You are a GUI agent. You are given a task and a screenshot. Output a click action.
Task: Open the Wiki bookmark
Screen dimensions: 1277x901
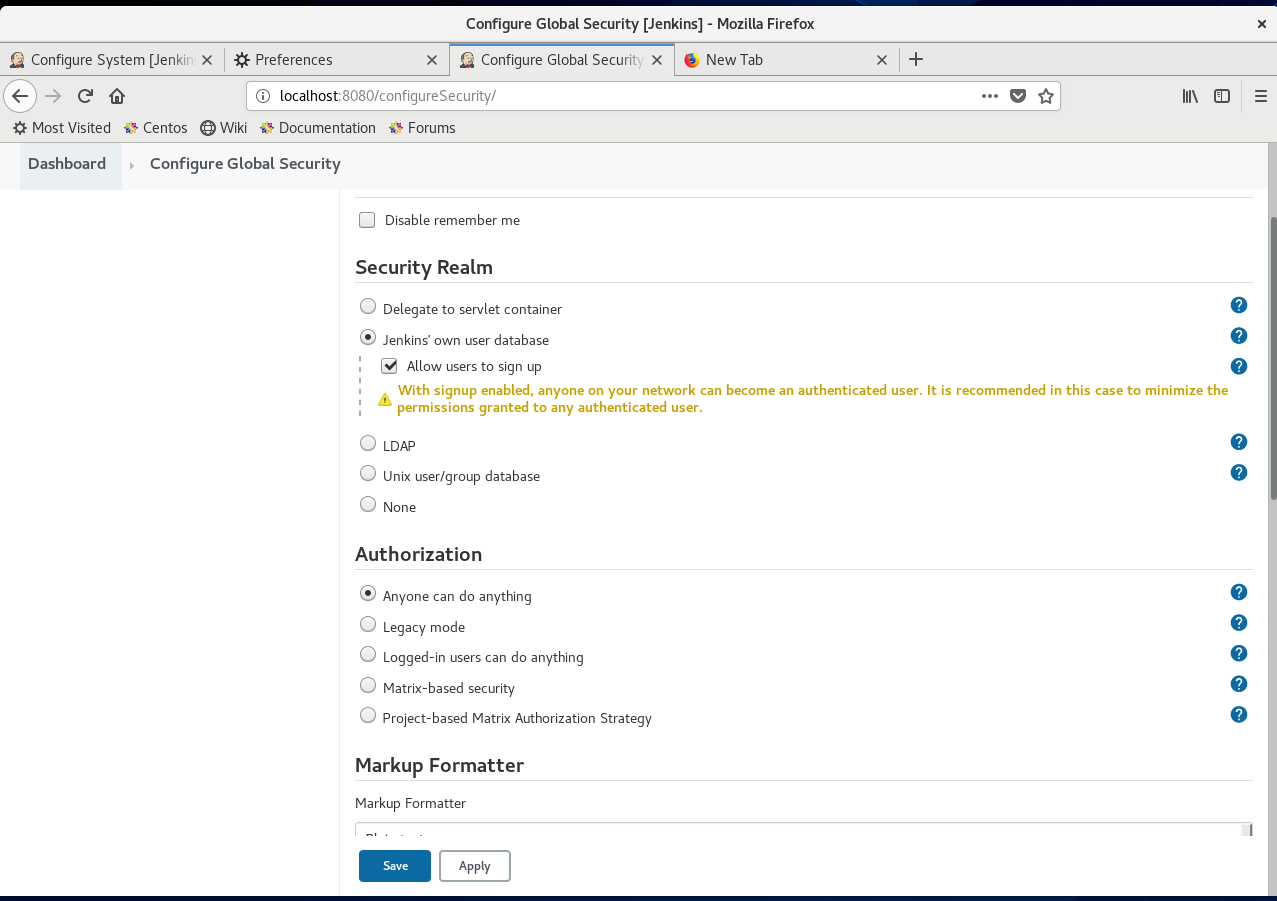pyautogui.click(x=224, y=128)
